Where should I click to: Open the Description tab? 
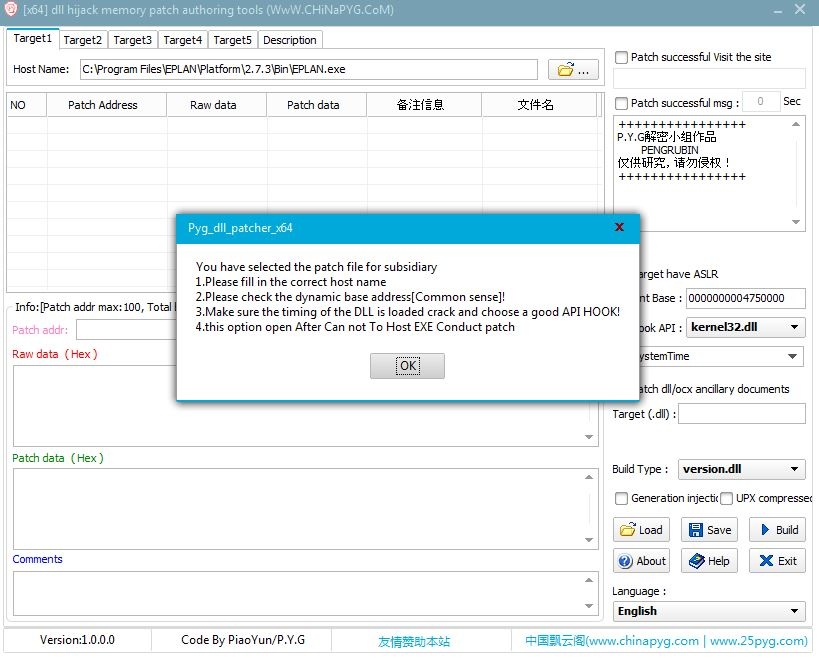[x=290, y=40]
